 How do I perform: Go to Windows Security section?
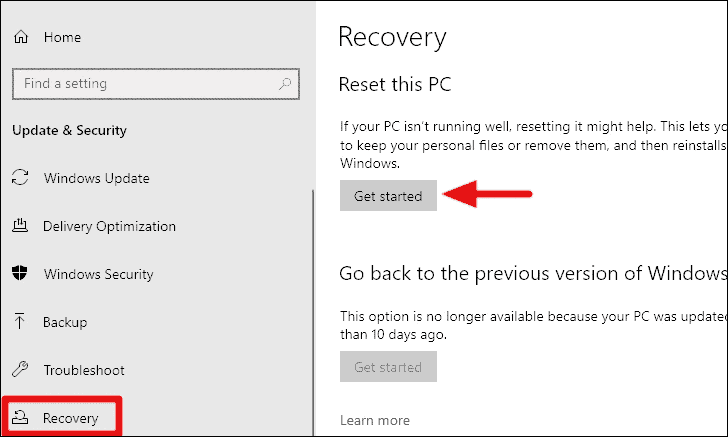98,274
